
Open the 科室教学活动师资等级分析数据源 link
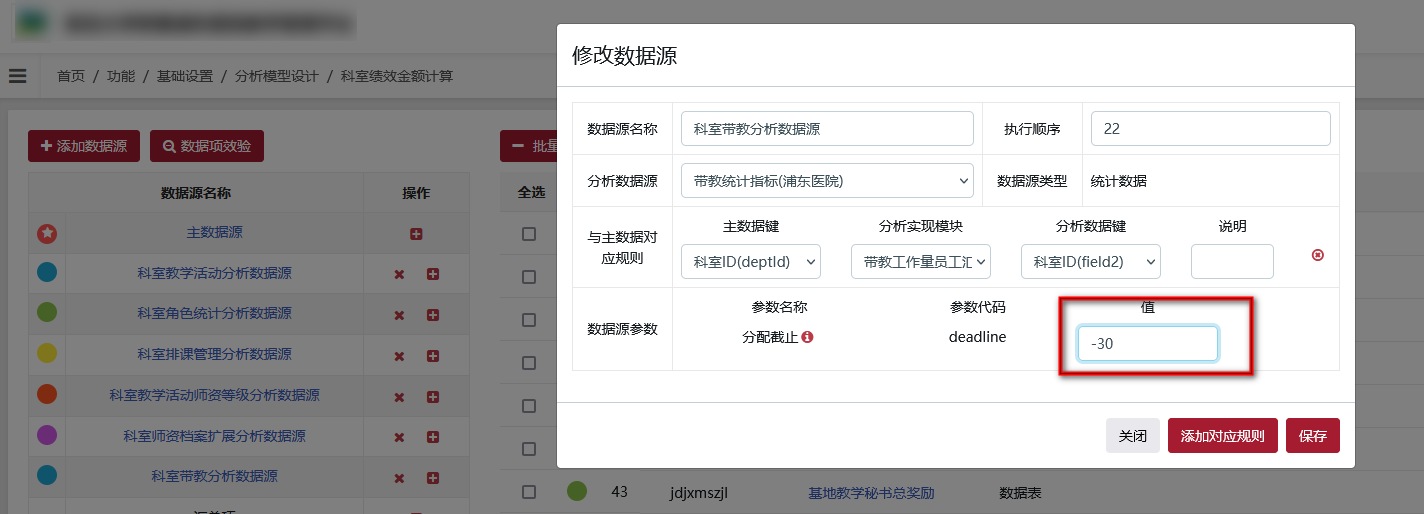pos(215,395)
